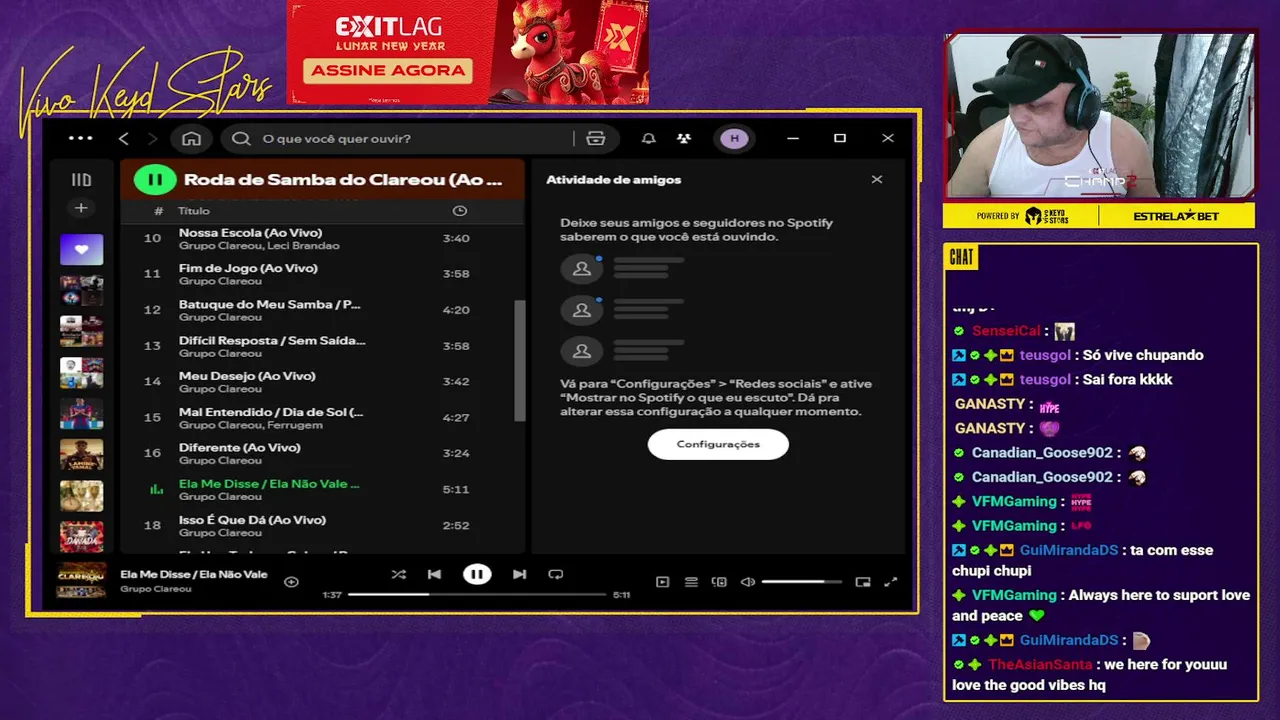Play Nossa Escola (Ao Vivo)
The image size is (1280, 720).
click(x=322, y=238)
